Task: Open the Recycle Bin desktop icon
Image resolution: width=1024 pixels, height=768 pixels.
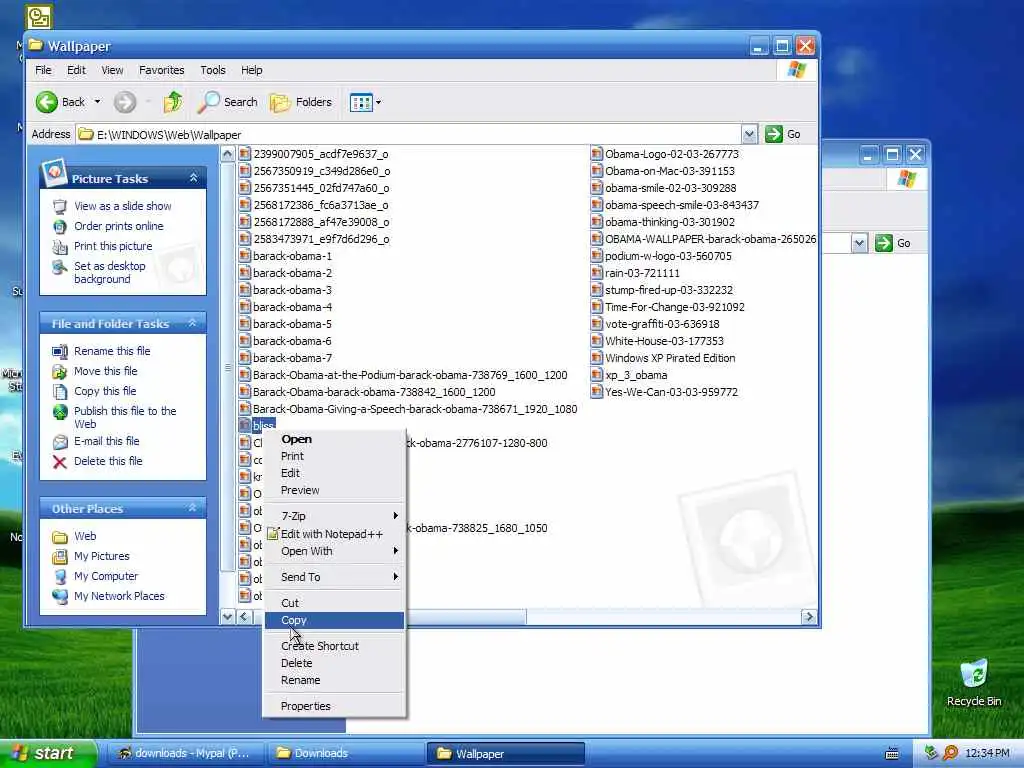Action: coord(974,682)
